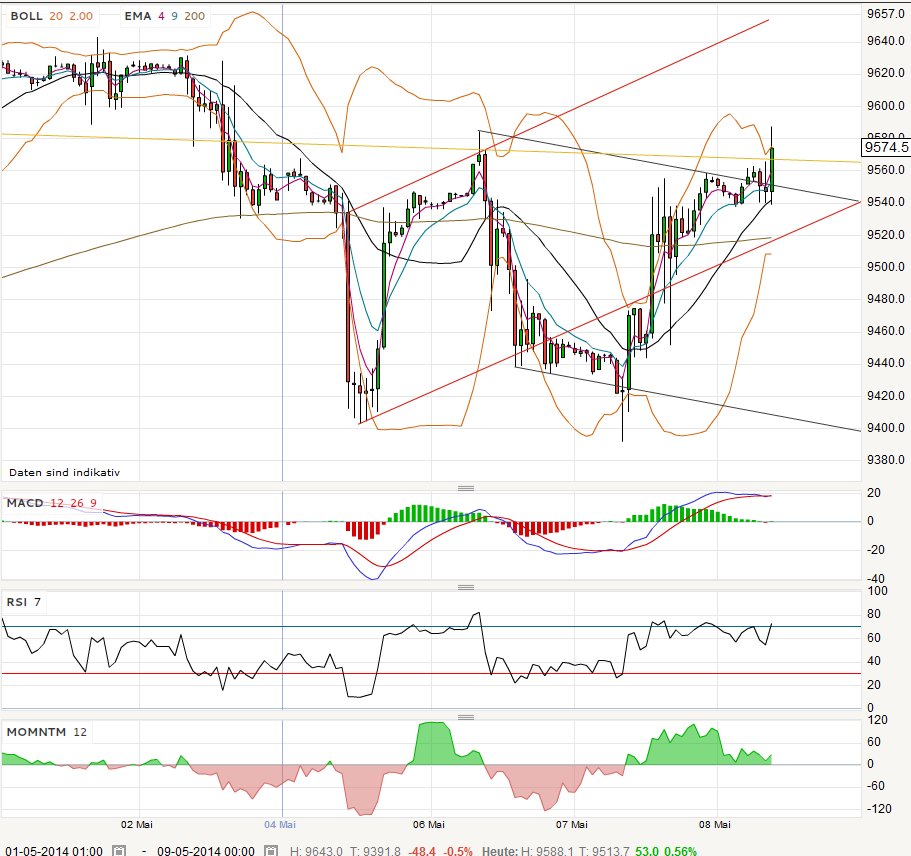
Task: Click the 02 Mai date axis label
Action: (137, 825)
